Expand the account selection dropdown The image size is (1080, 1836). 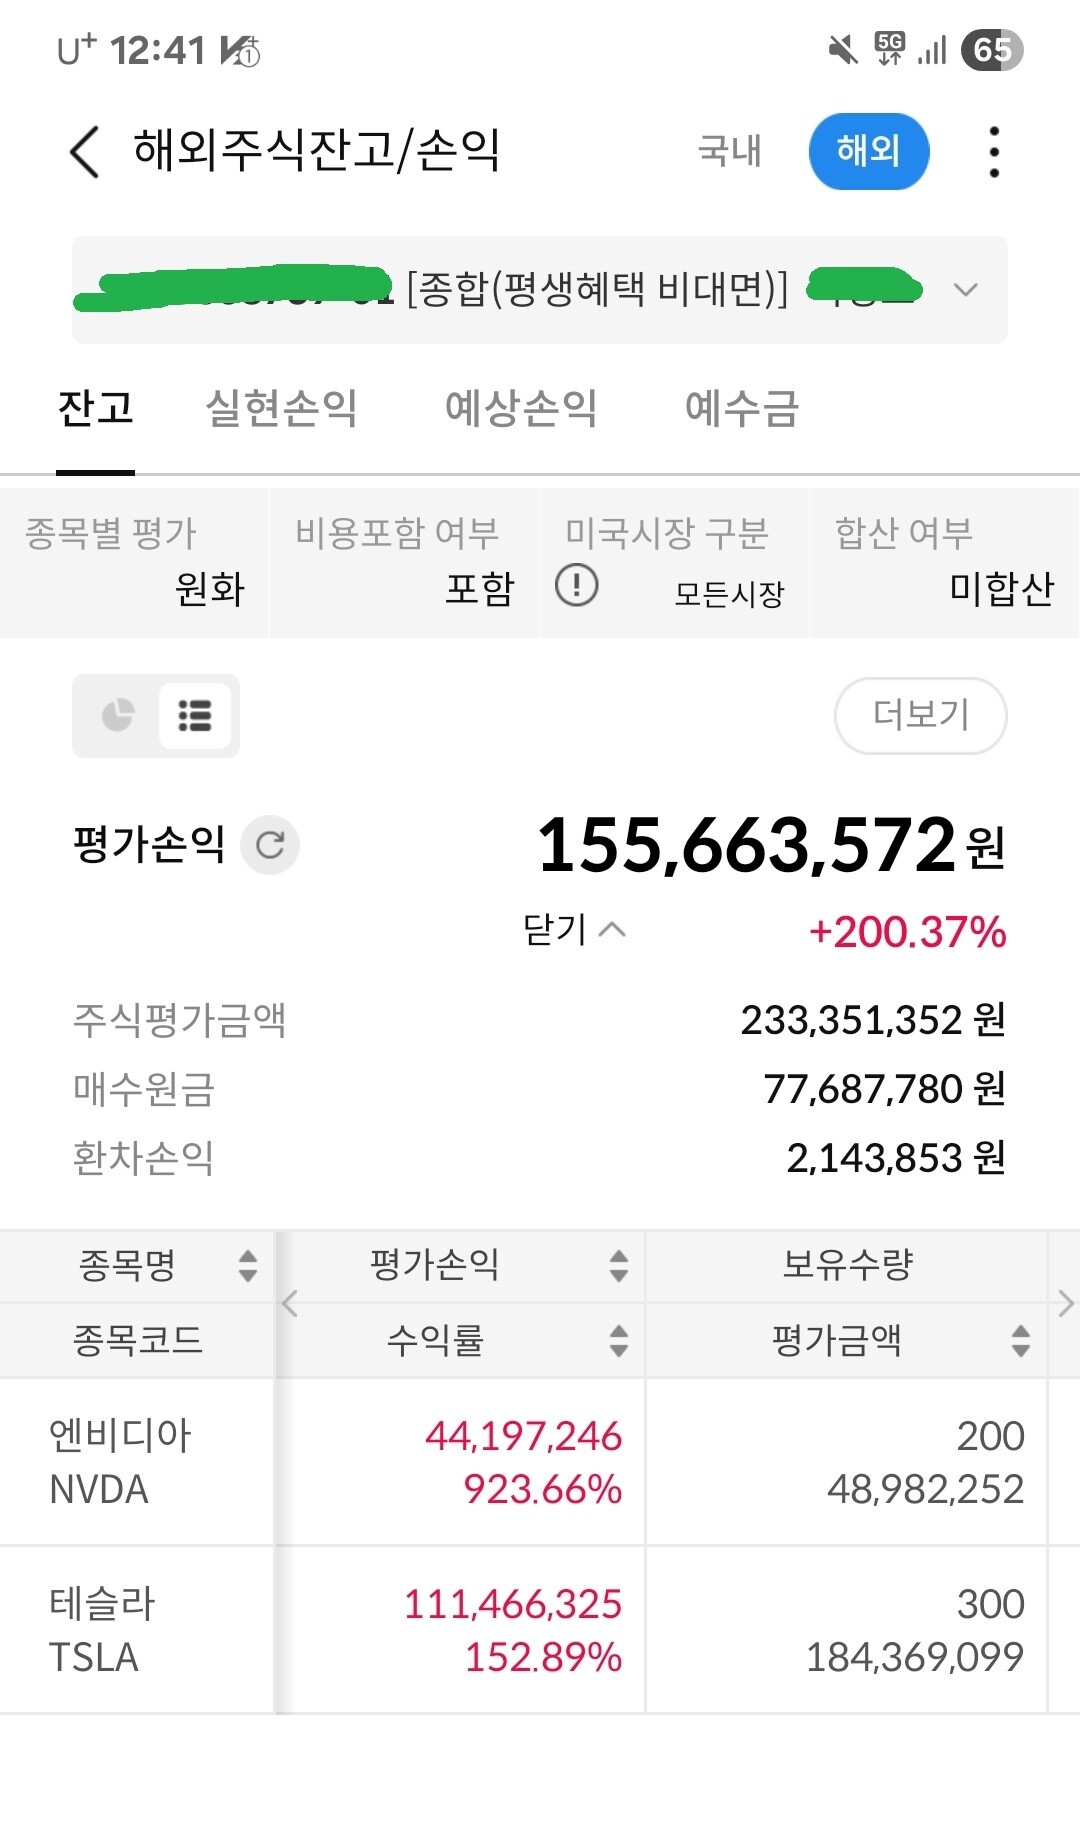pyautogui.click(x=965, y=290)
